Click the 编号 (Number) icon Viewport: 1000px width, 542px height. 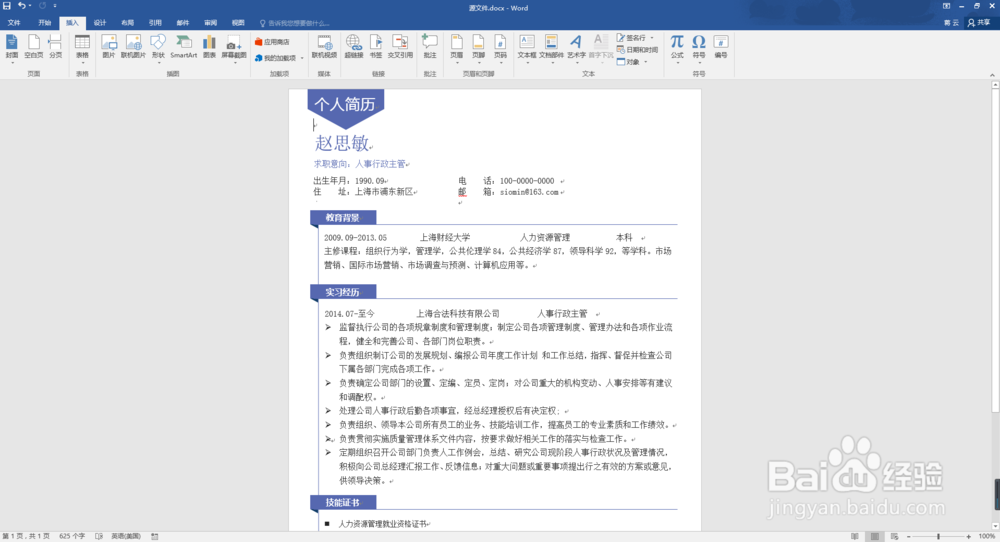pyautogui.click(x=721, y=47)
